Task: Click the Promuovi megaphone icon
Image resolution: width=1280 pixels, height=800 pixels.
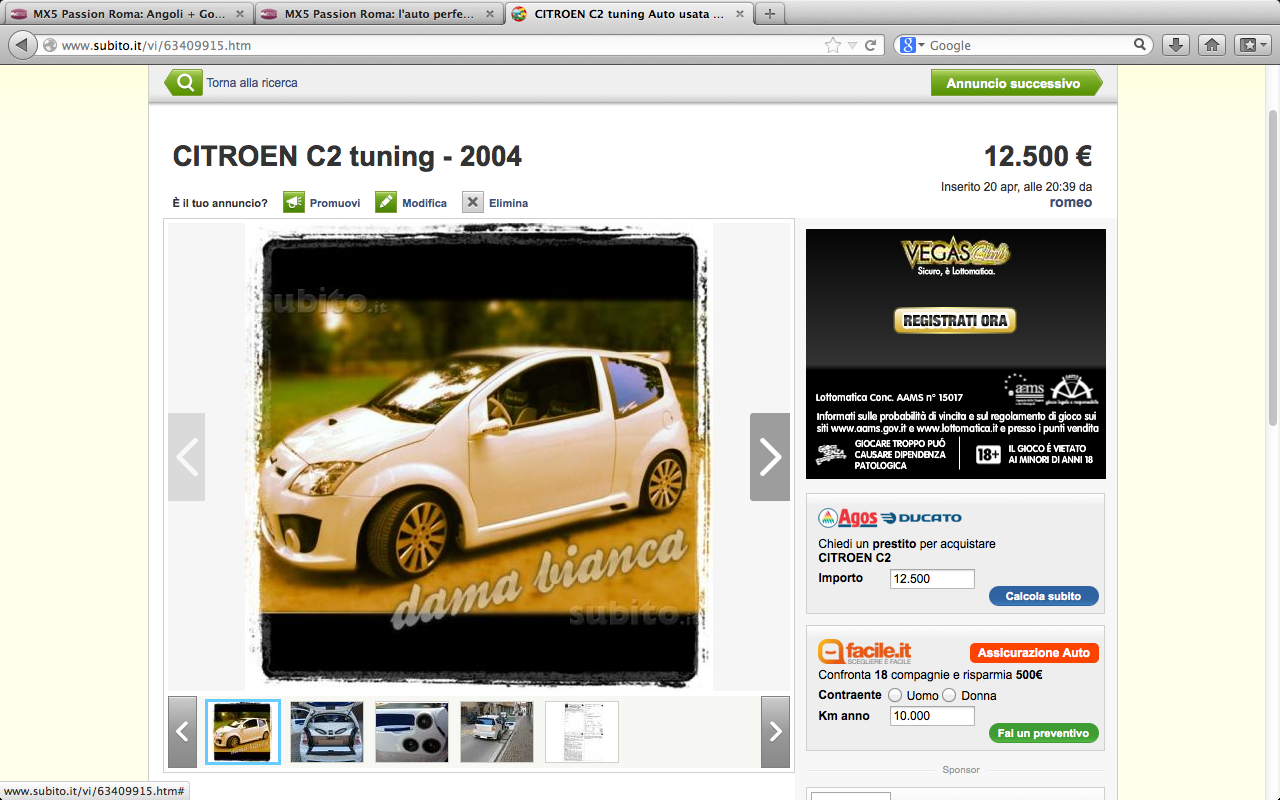Action: (x=294, y=202)
